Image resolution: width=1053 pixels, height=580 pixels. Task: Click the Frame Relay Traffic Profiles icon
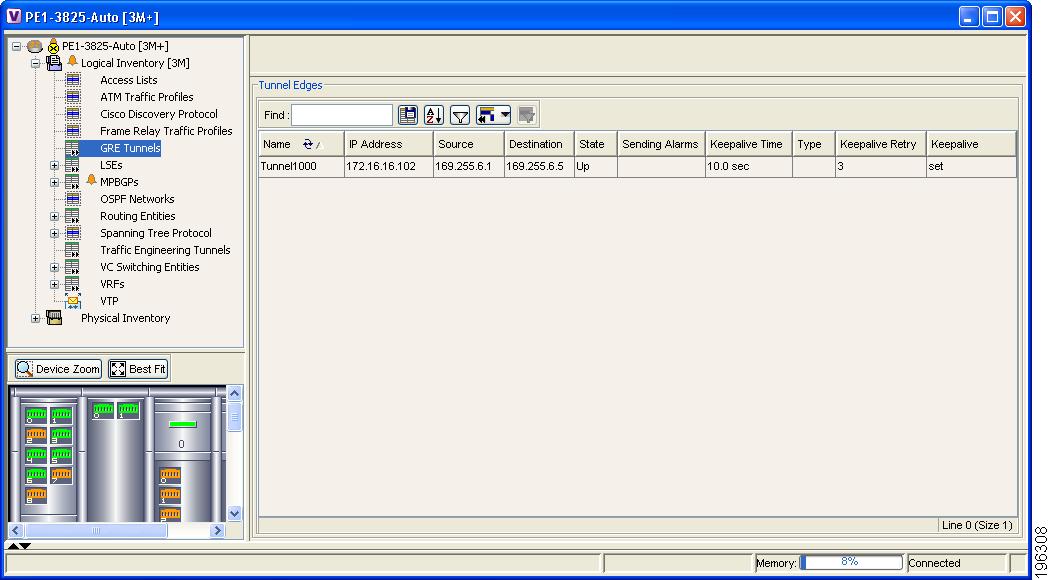[x=73, y=132]
